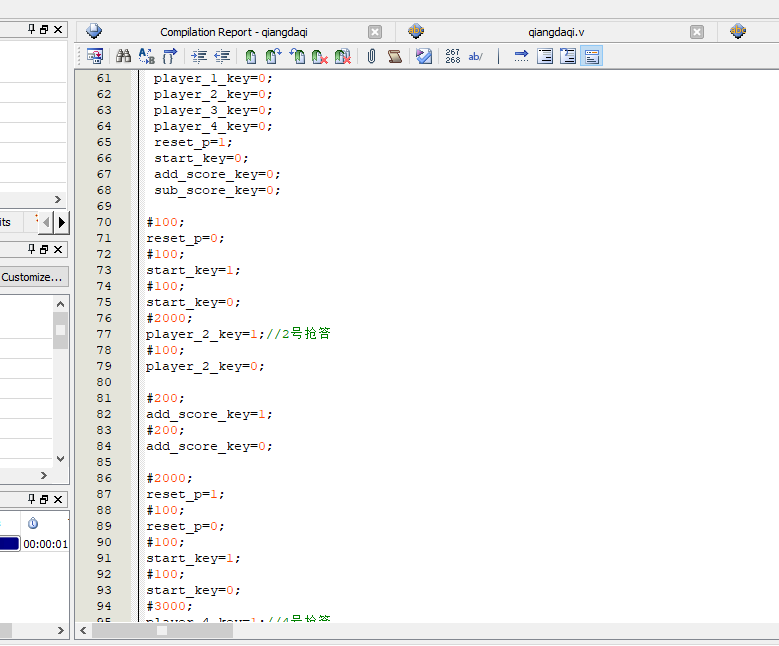This screenshot has width=779, height=646.
Task: Click the clock icon in the timer panel
Action: pos(33,523)
